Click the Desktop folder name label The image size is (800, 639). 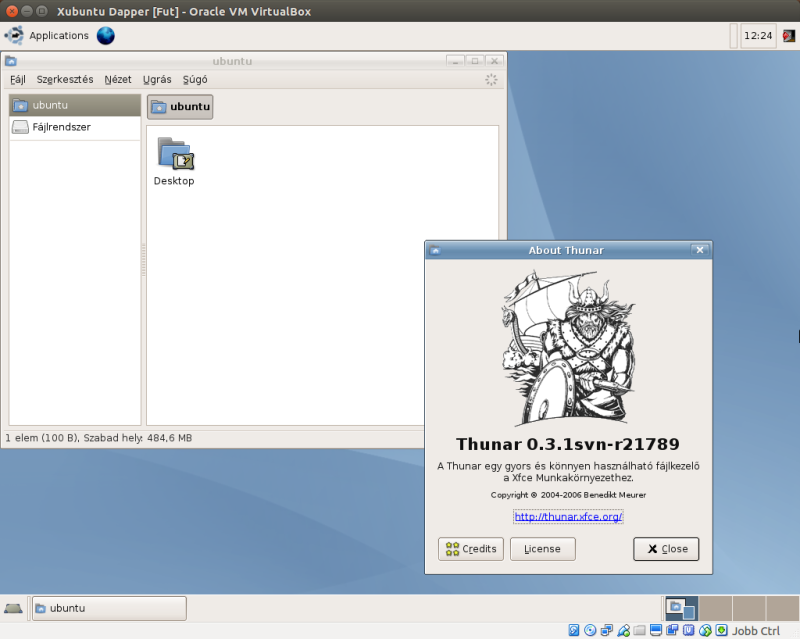(x=174, y=181)
